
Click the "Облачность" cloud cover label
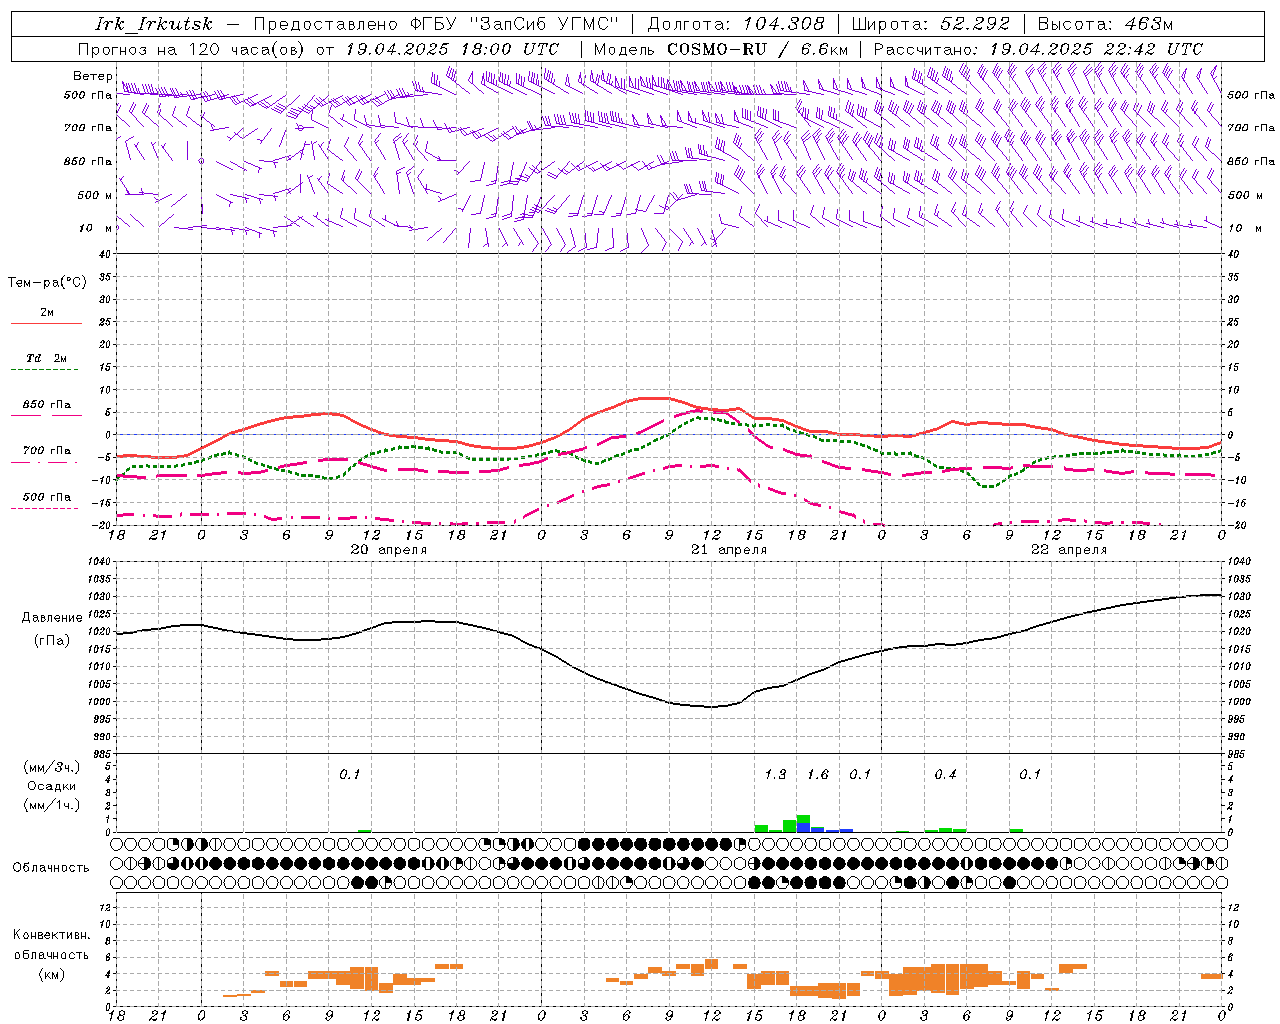click(51, 867)
